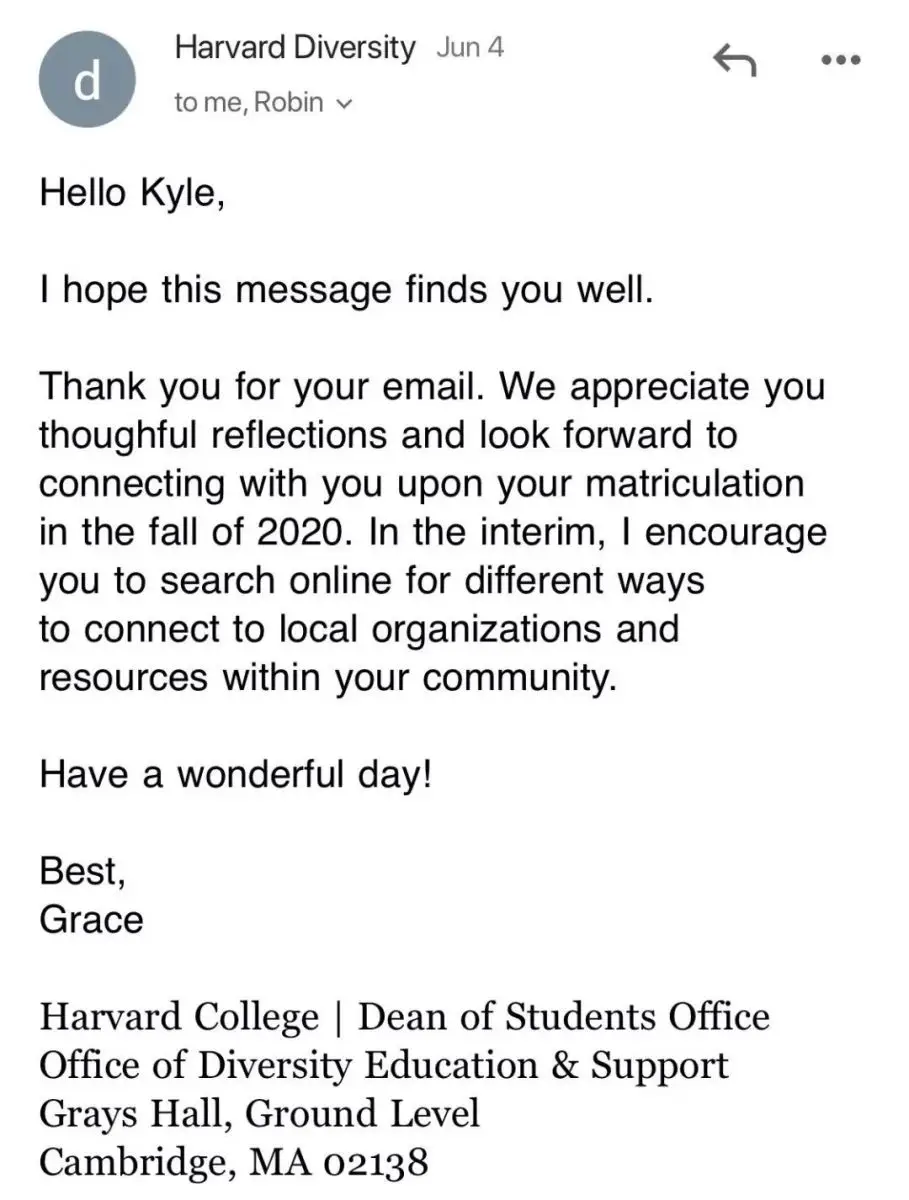
Task: Click "Office of Diversity Education & Support" line
Action: pos(383,1065)
